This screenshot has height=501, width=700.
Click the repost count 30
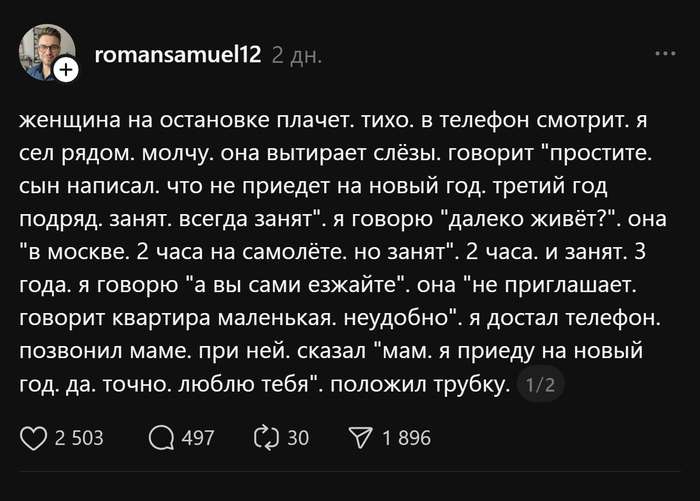point(298,437)
